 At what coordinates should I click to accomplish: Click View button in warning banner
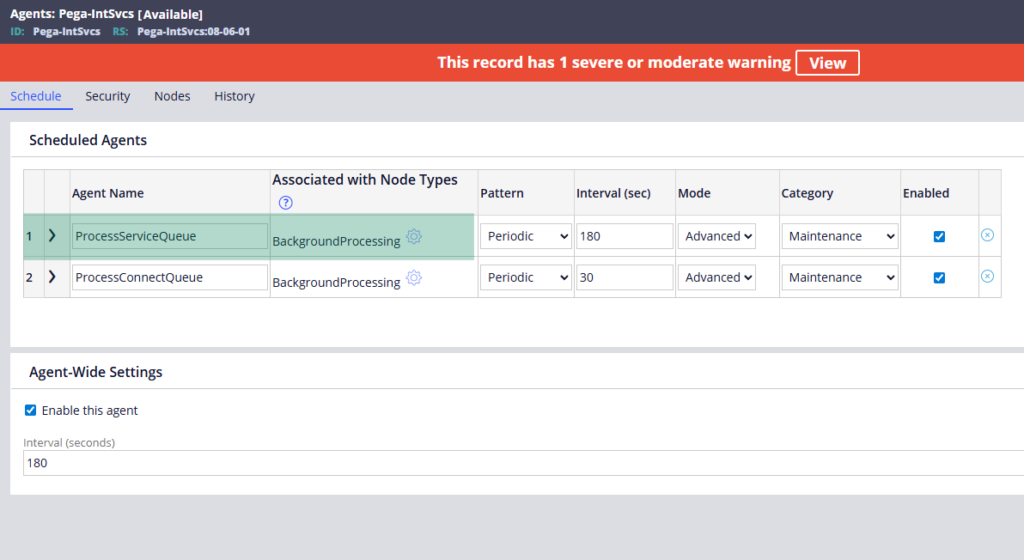[x=827, y=63]
